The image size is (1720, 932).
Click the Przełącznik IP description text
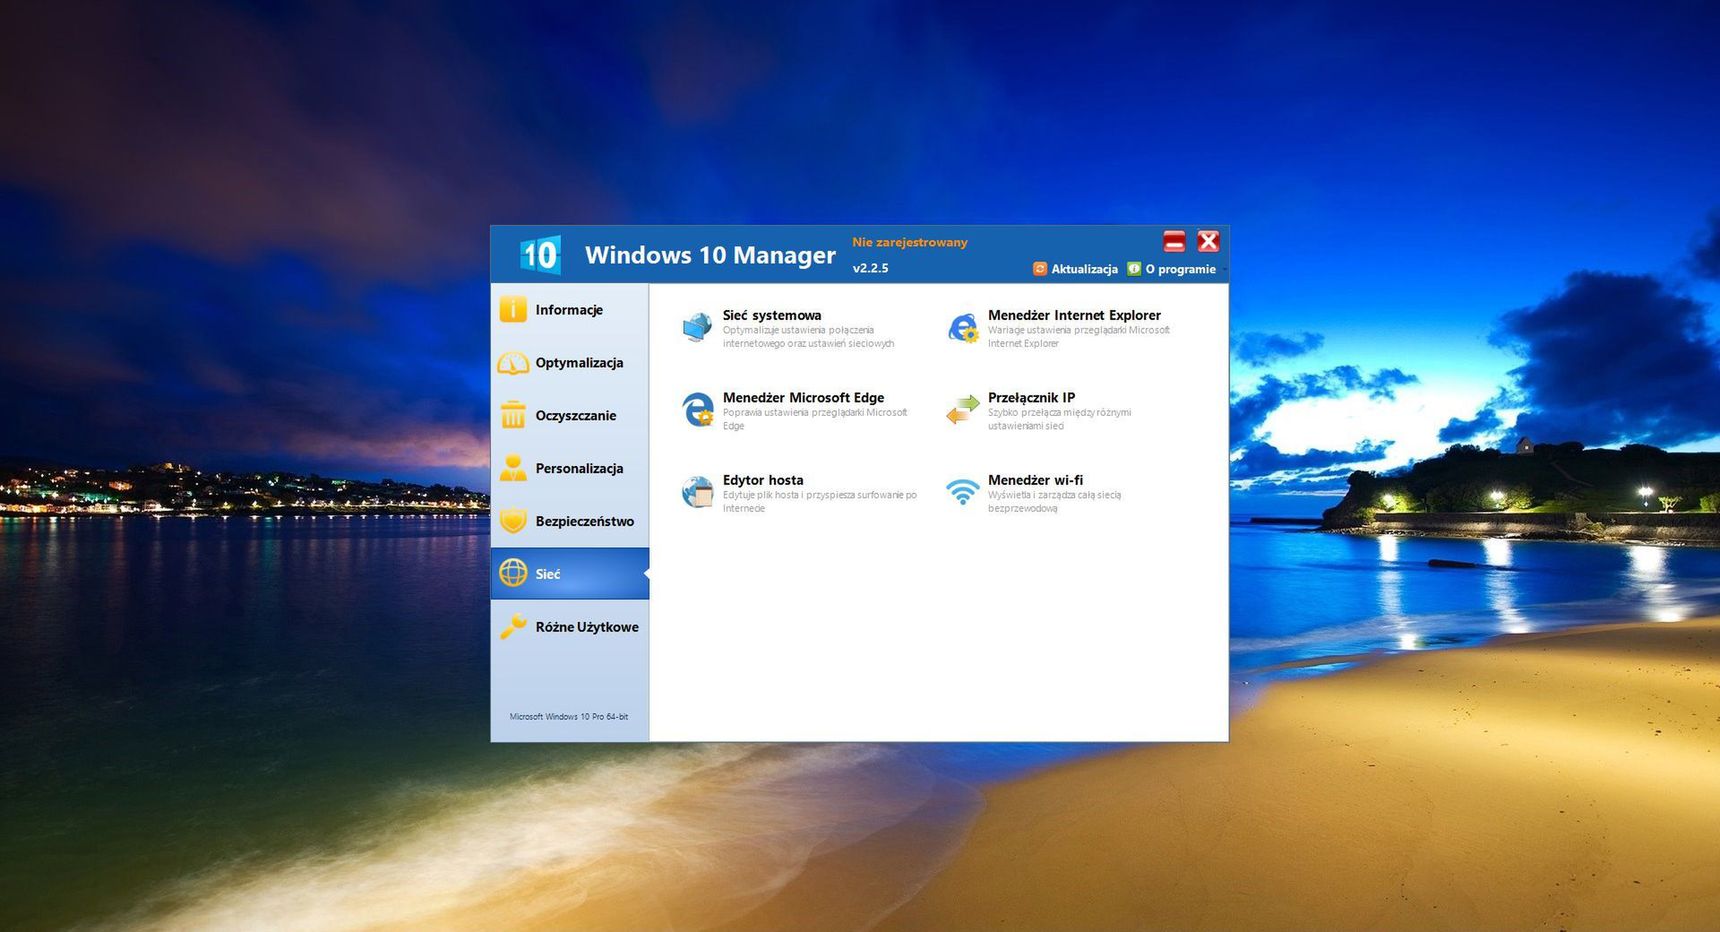[x=1059, y=419]
